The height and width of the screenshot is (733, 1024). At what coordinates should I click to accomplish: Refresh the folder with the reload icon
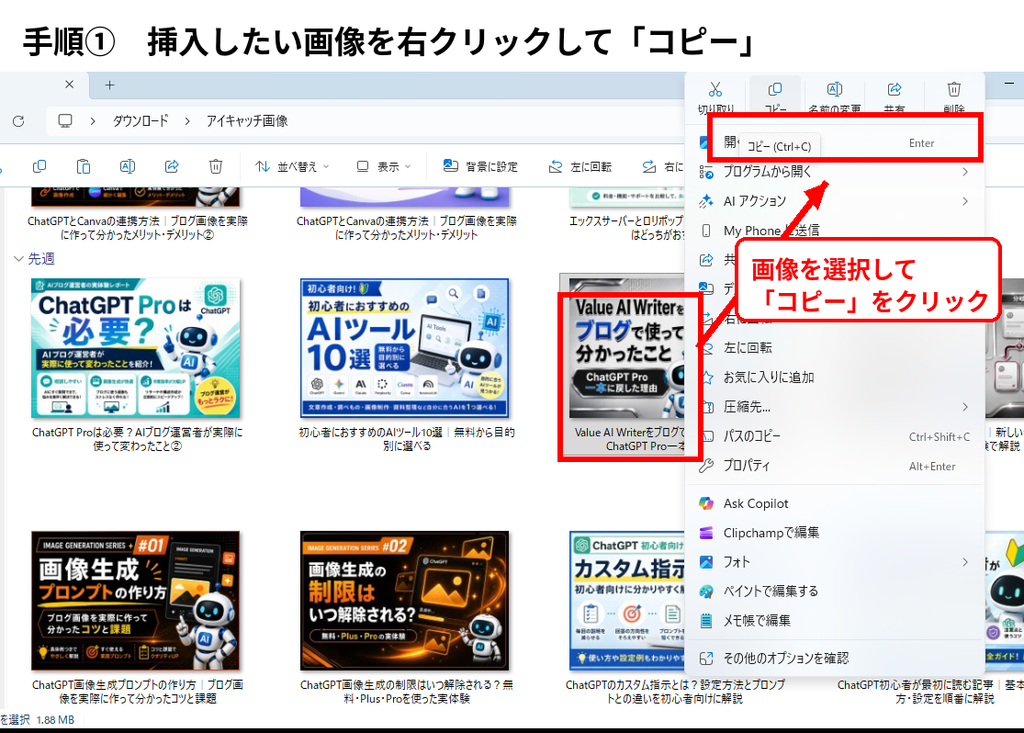18,121
